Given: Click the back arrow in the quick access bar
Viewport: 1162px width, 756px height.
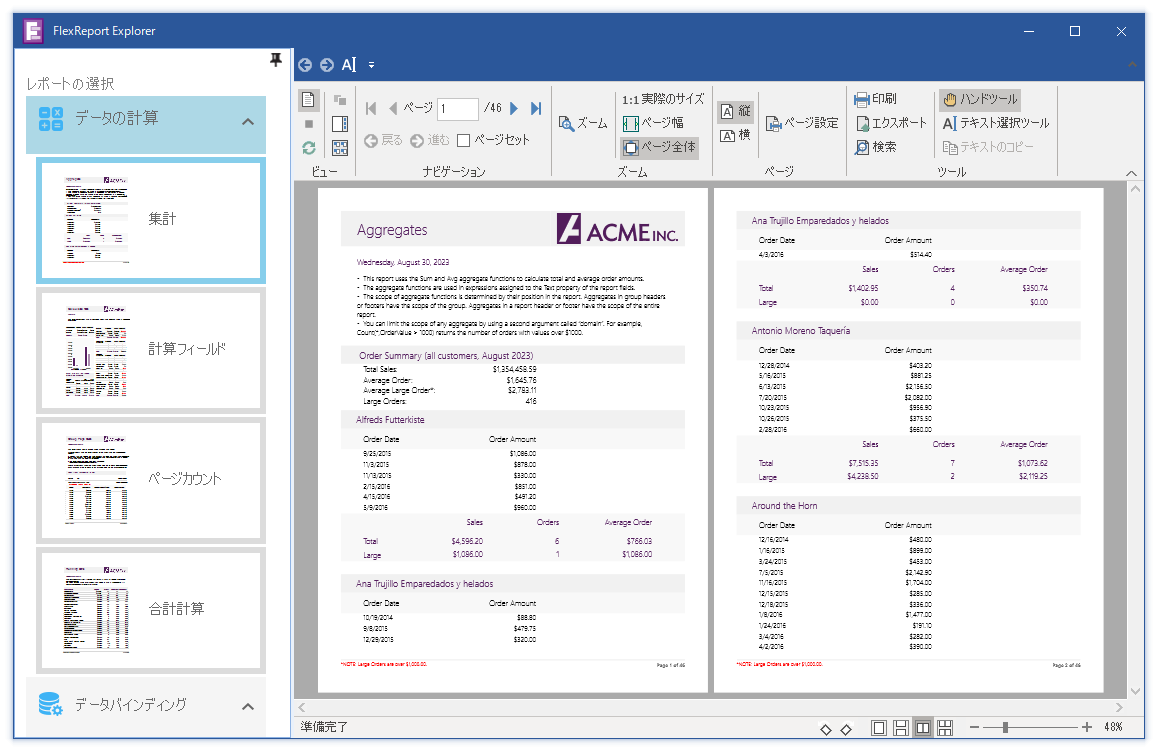Looking at the screenshot, I should coord(305,65).
